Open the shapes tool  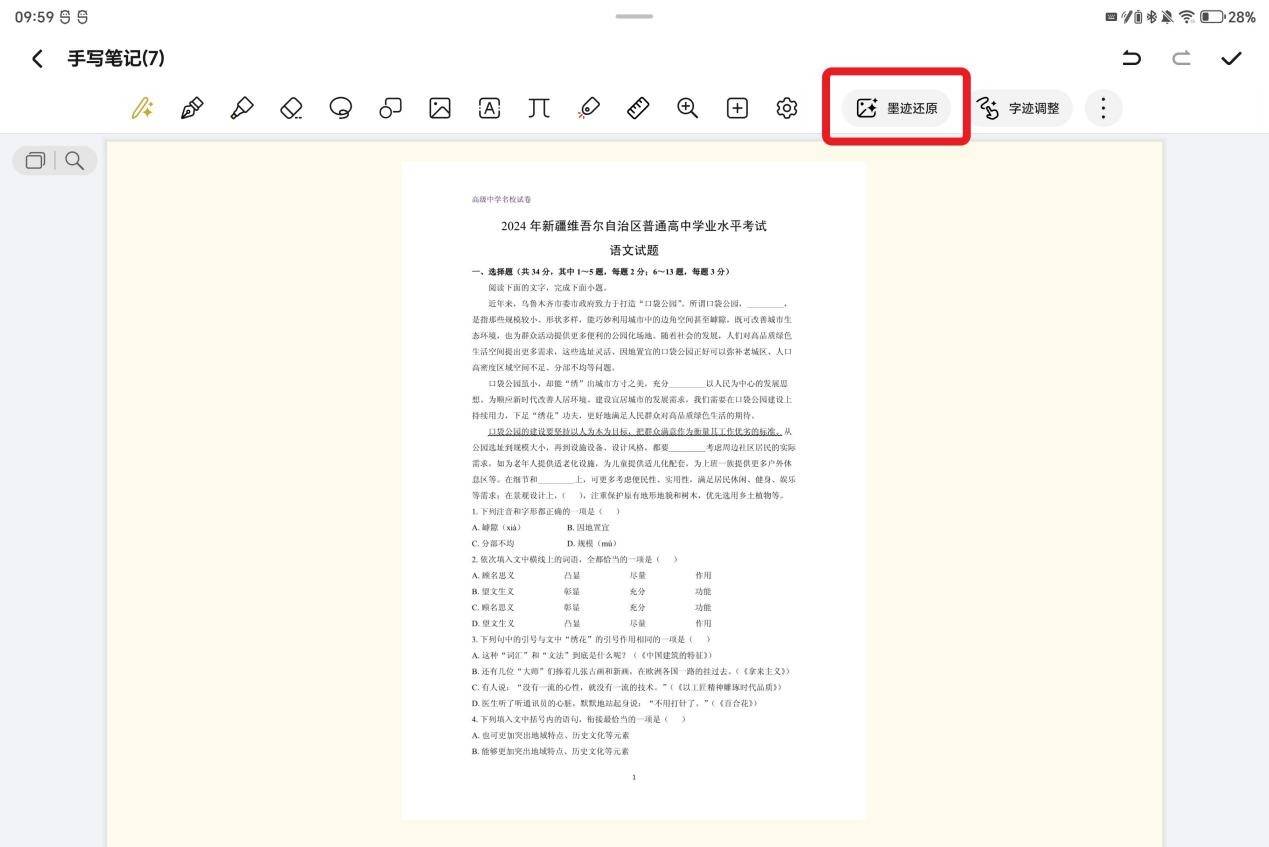pos(390,108)
